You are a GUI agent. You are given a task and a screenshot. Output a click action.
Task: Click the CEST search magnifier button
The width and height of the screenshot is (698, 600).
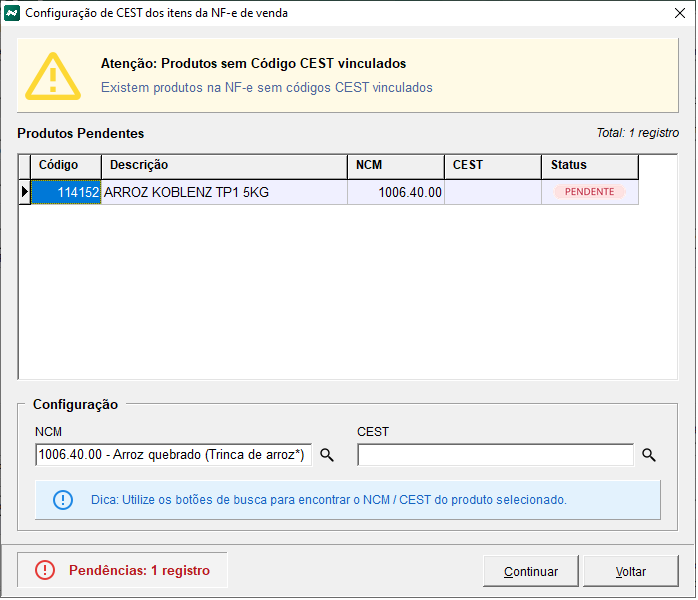[648, 455]
